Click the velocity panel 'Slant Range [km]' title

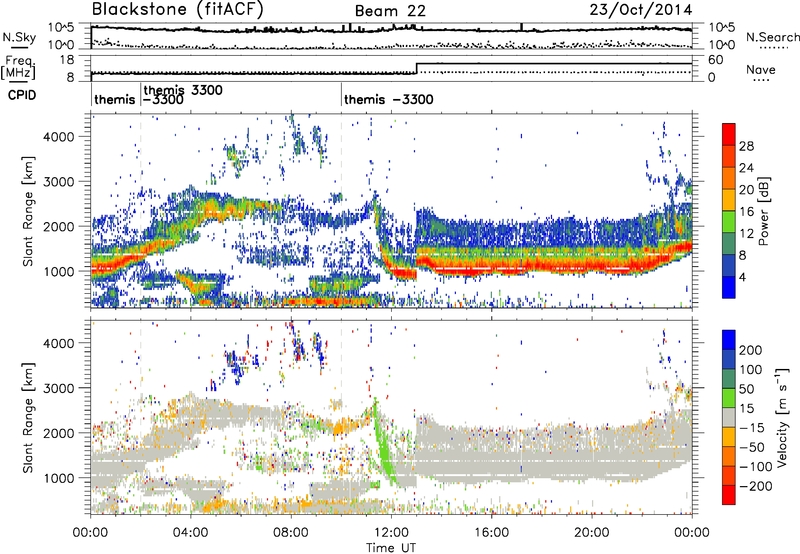coord(28,417)
